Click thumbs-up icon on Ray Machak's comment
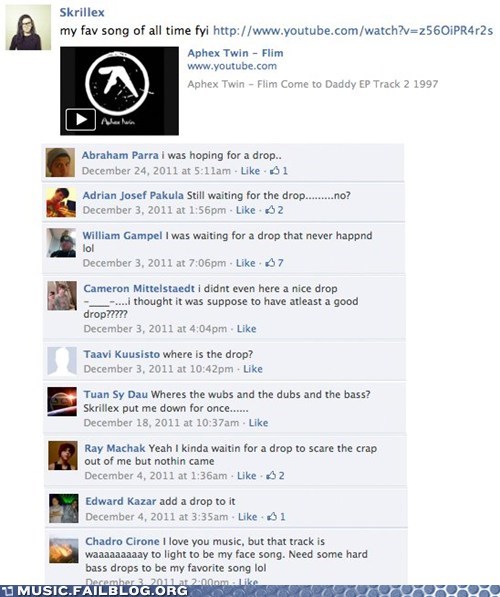The height and width of the screenshot is (597, 500). [271, 476]
